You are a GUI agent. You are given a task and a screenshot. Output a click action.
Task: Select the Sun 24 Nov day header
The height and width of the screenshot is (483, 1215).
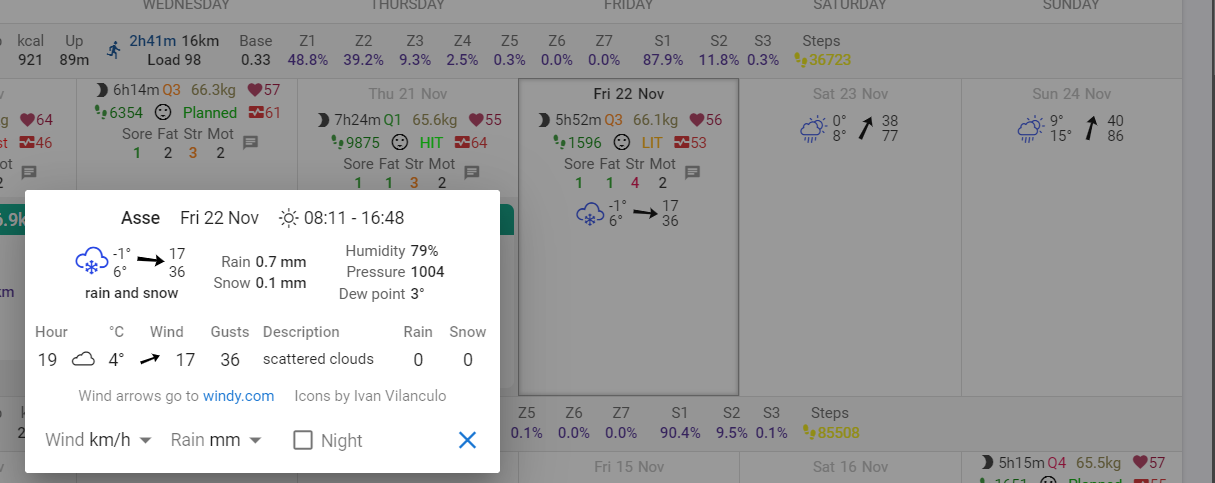[1072, 94]
